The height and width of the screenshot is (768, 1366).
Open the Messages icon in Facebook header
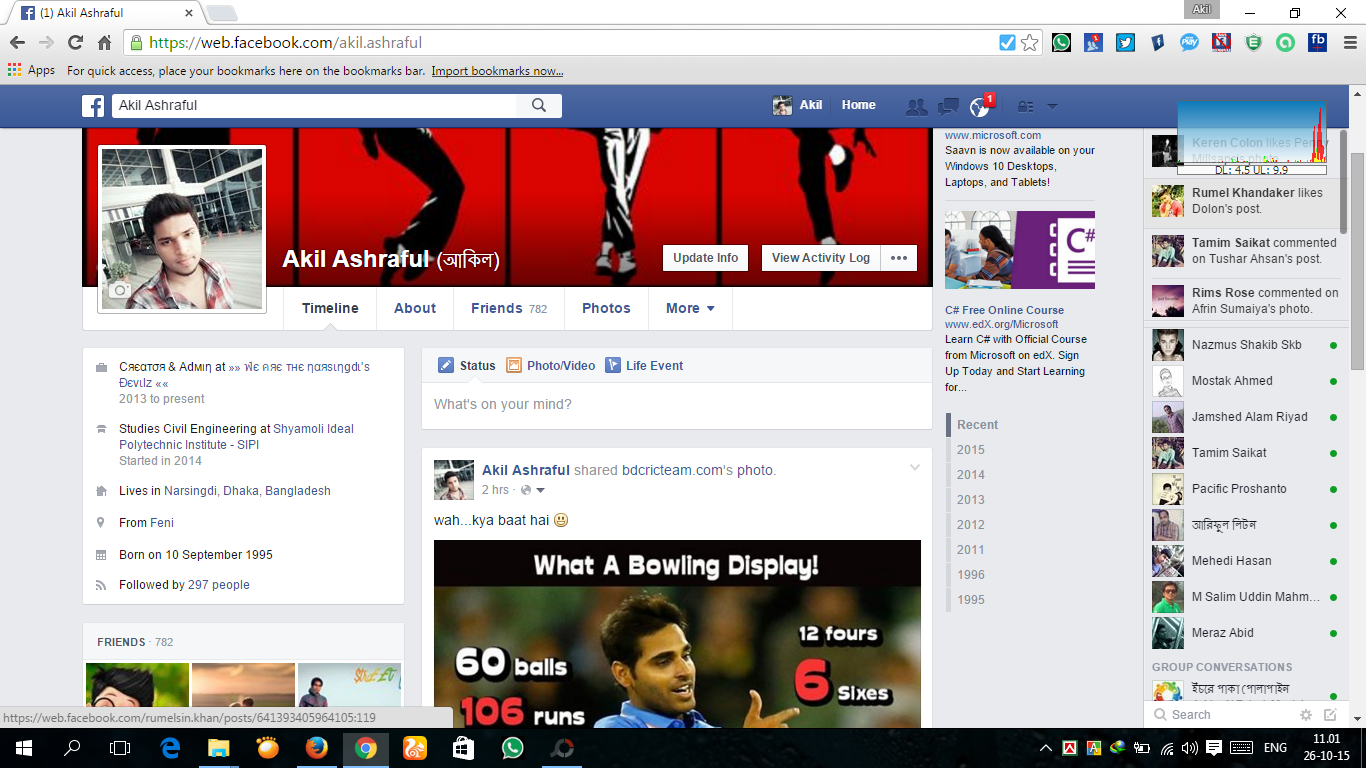pos(948,106)
